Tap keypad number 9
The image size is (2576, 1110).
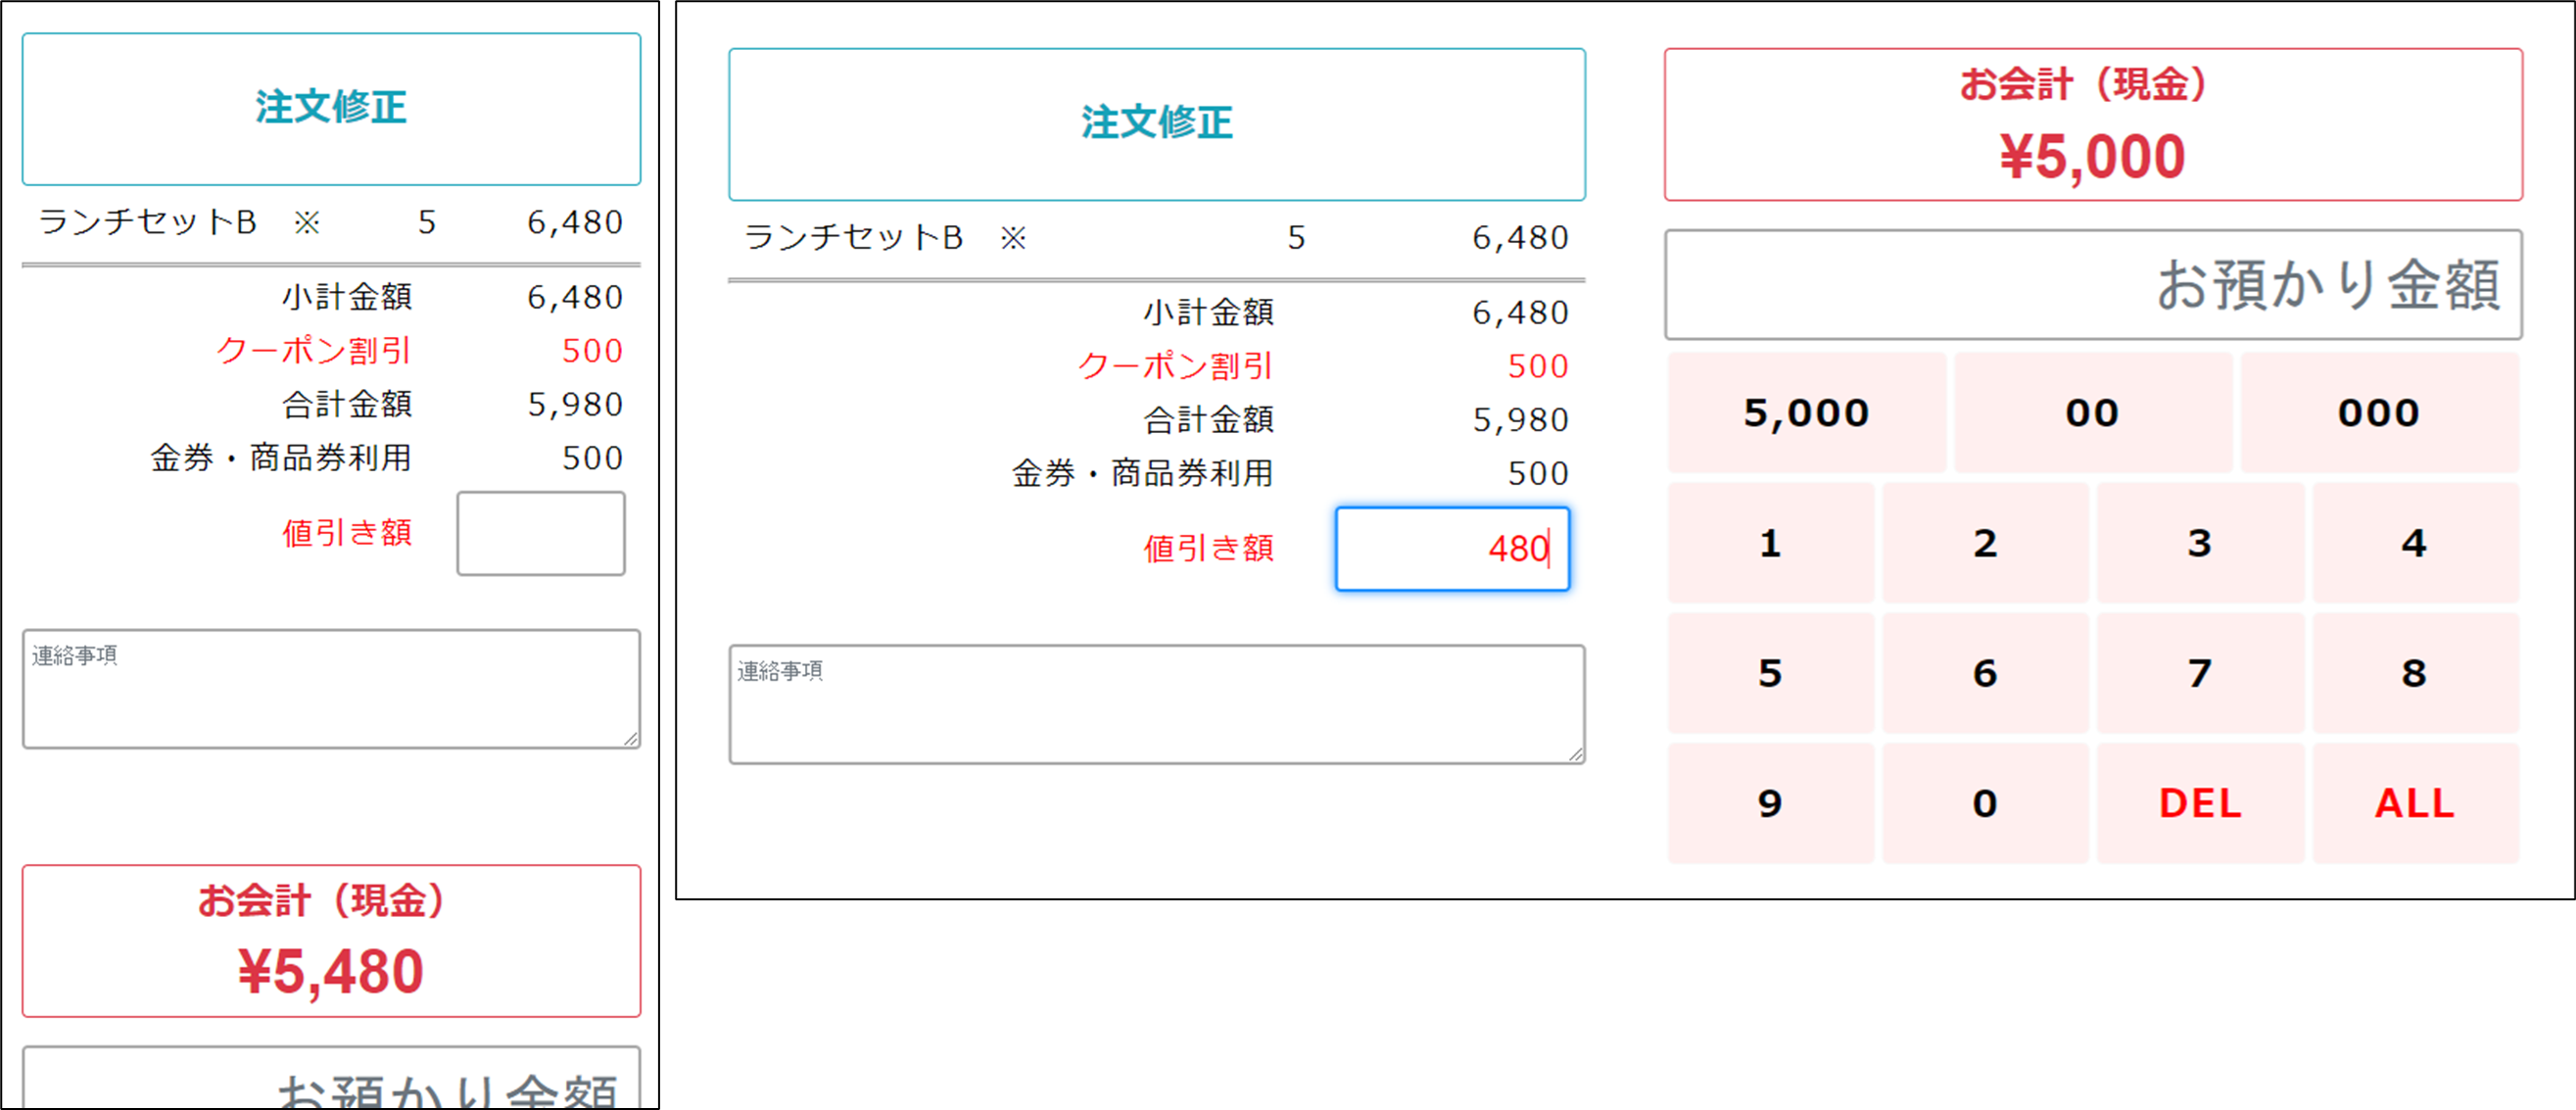tap(1770, 803)
